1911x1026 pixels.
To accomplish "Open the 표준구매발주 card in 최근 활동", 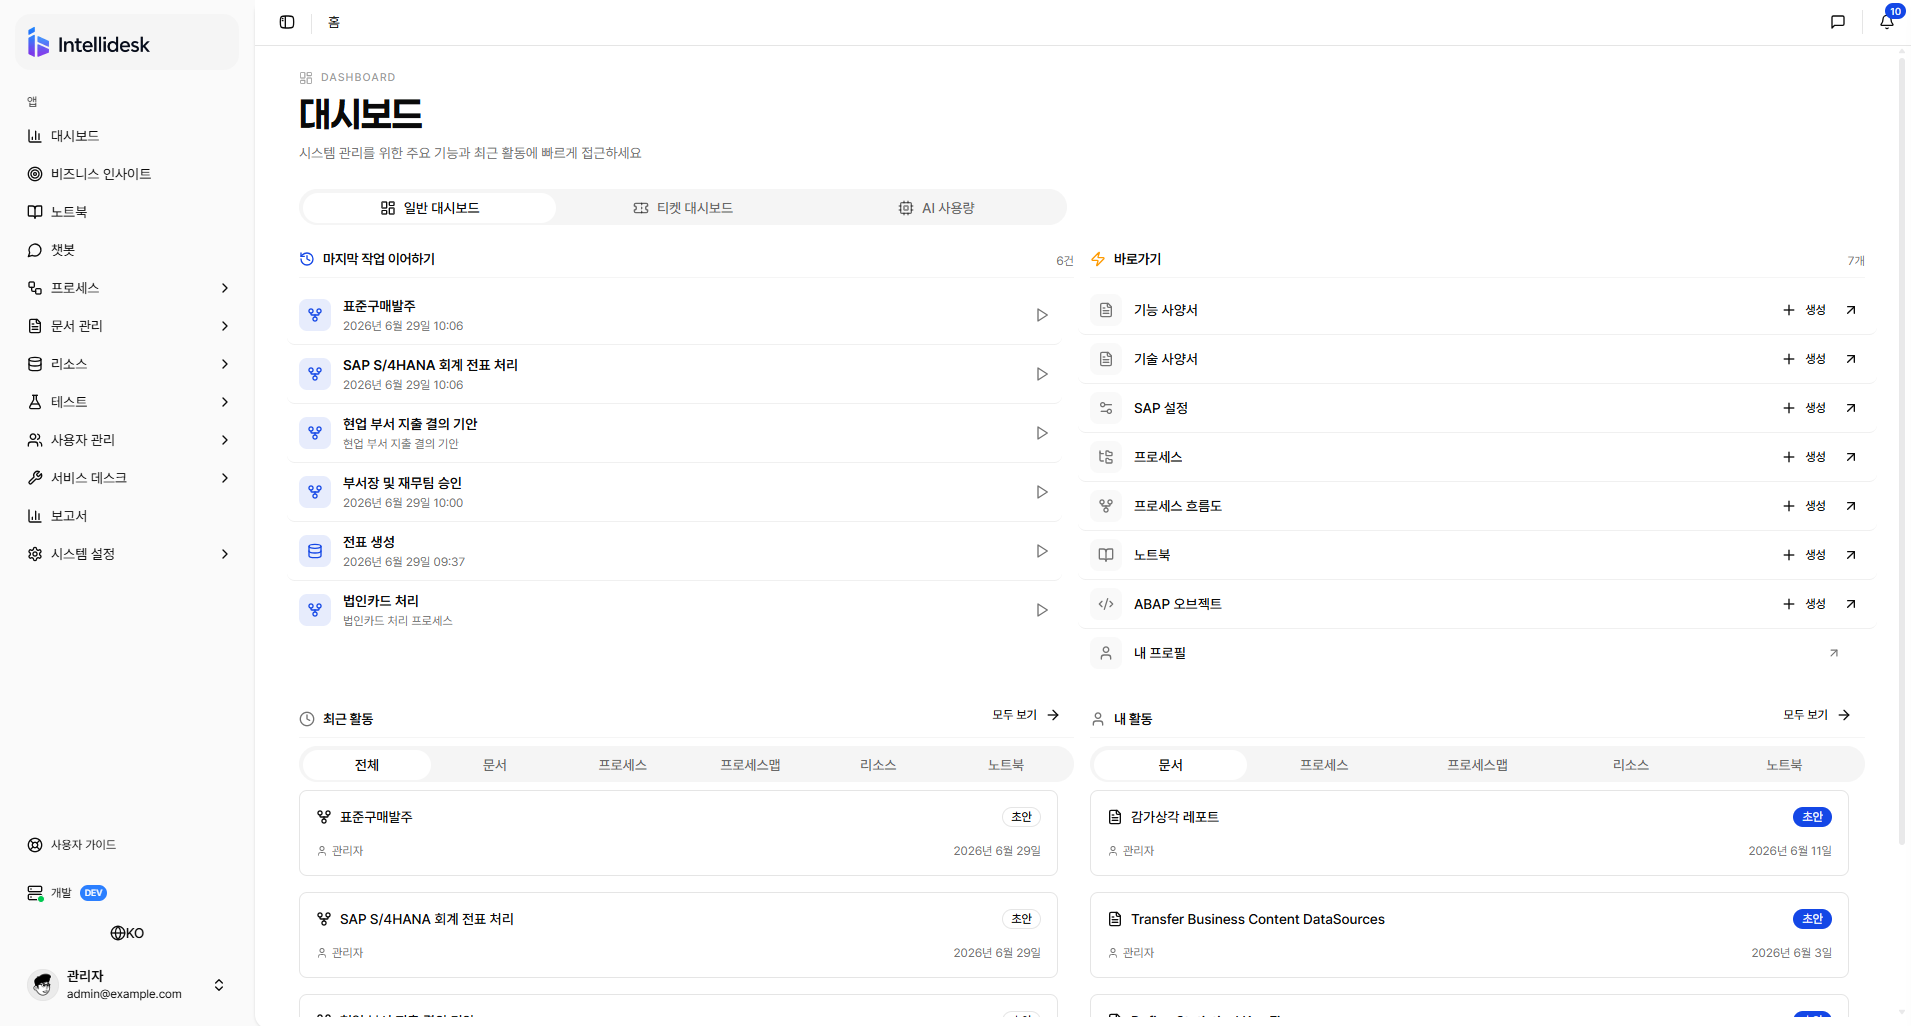I will [x=678, y=833].
